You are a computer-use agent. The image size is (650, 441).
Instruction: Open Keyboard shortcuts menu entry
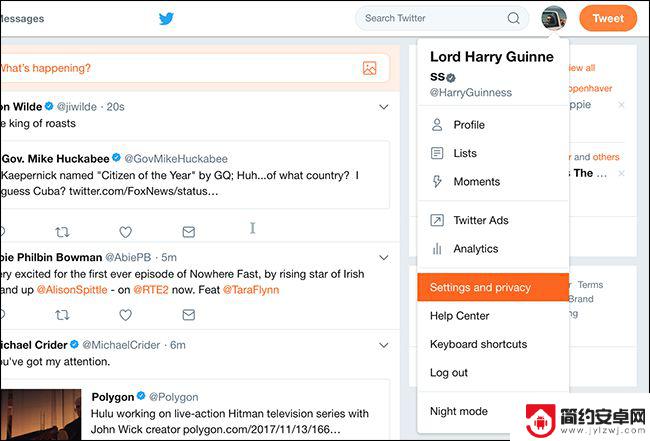(x=493, y=344)
